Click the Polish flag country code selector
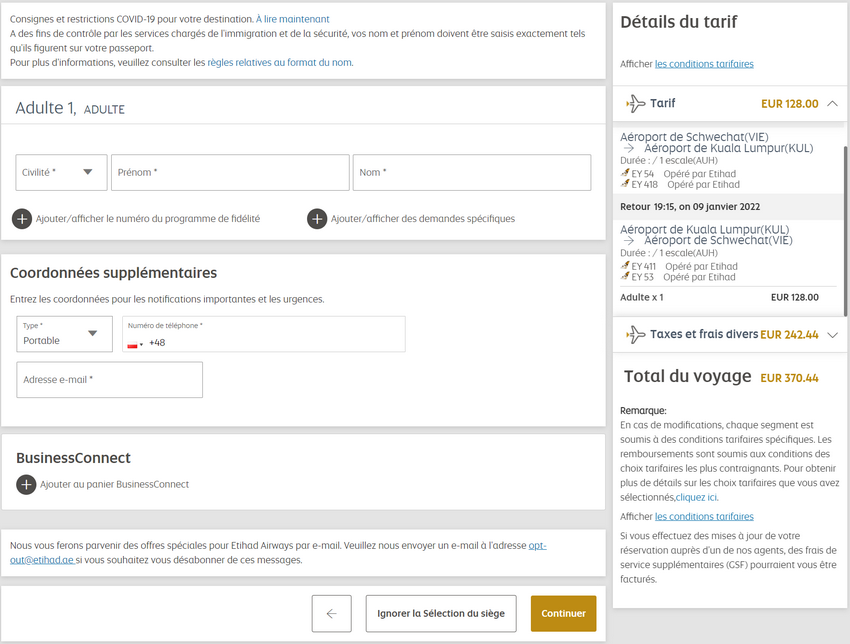Screen dimensions: 850x644 click(135, 344)
